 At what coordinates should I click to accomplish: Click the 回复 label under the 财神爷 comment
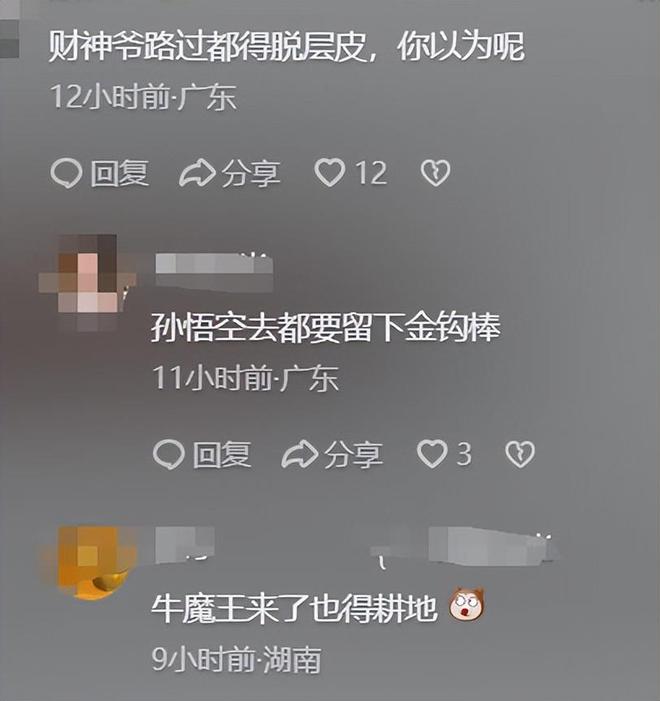point(119,173)
